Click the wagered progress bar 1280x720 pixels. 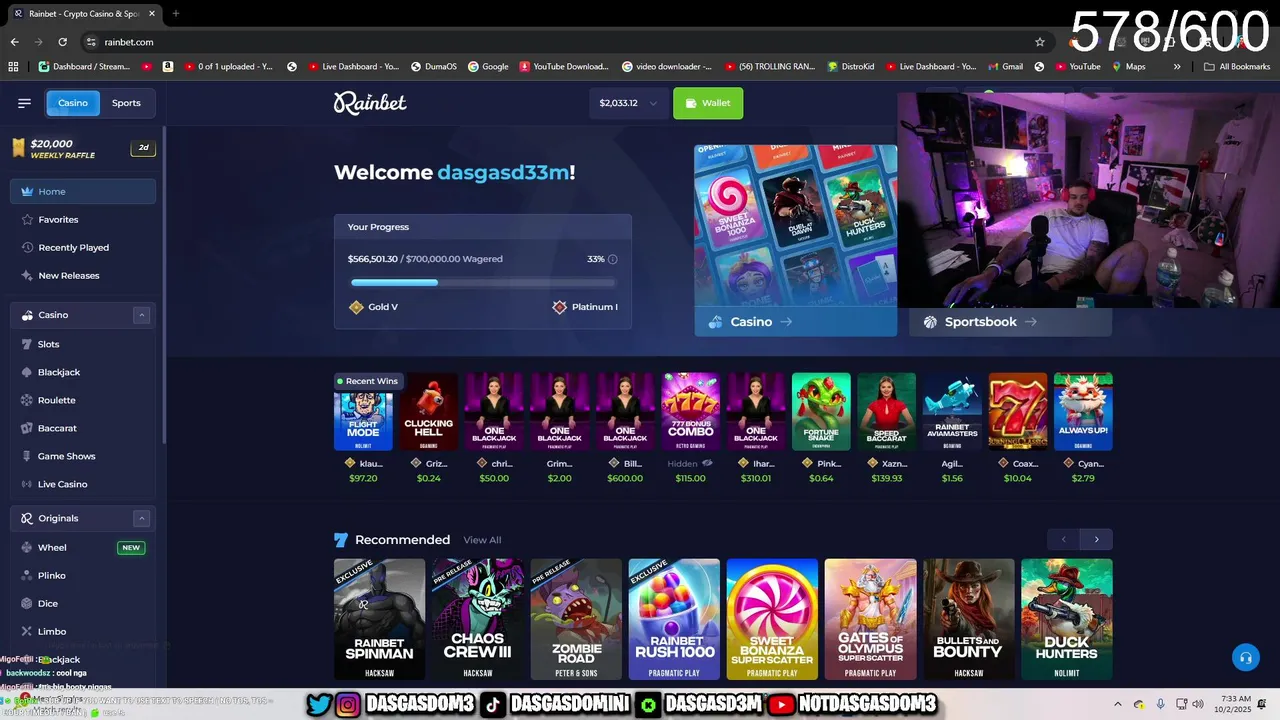[483, 283]
